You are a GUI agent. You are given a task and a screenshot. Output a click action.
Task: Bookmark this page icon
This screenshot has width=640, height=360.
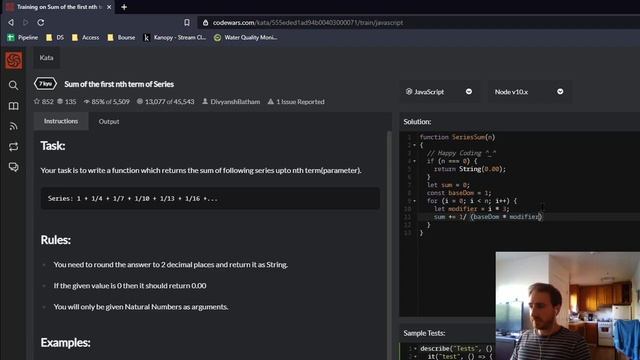[187, 22]
